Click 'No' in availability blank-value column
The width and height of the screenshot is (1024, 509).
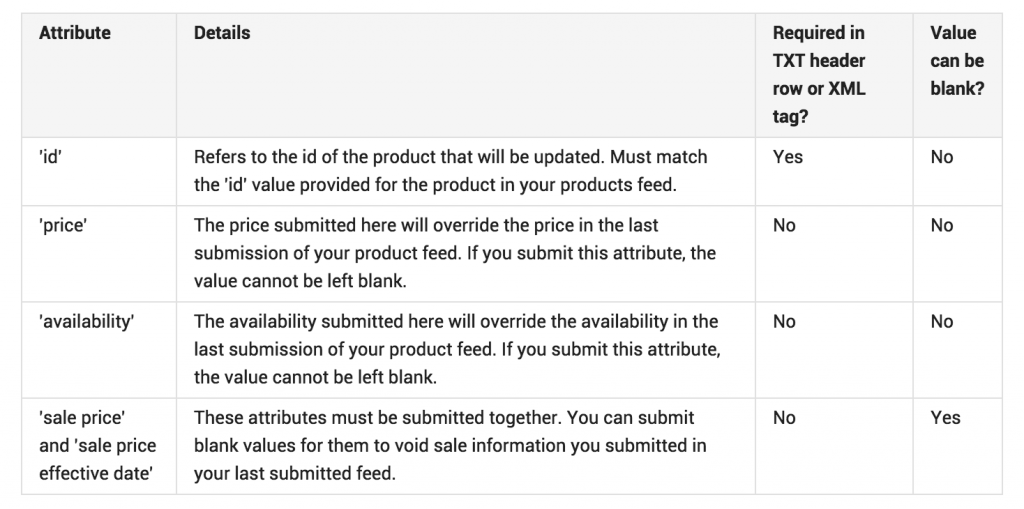pos(942,321)
